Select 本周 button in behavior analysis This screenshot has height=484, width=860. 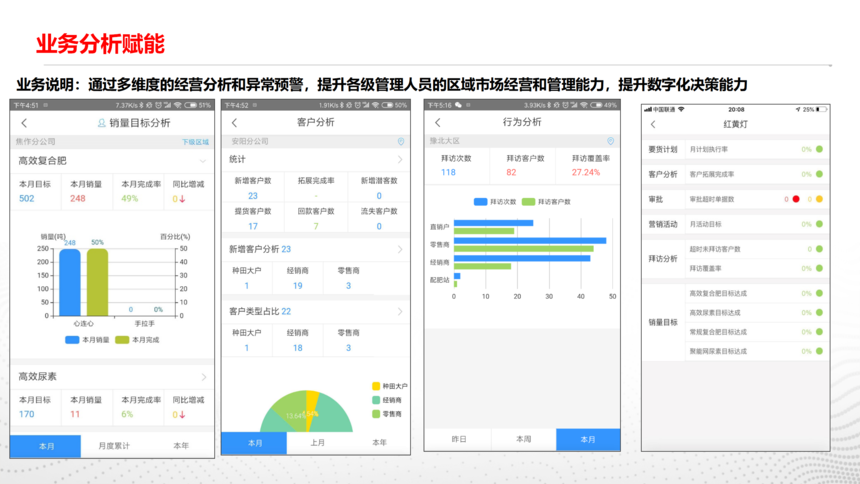(523, 439)
